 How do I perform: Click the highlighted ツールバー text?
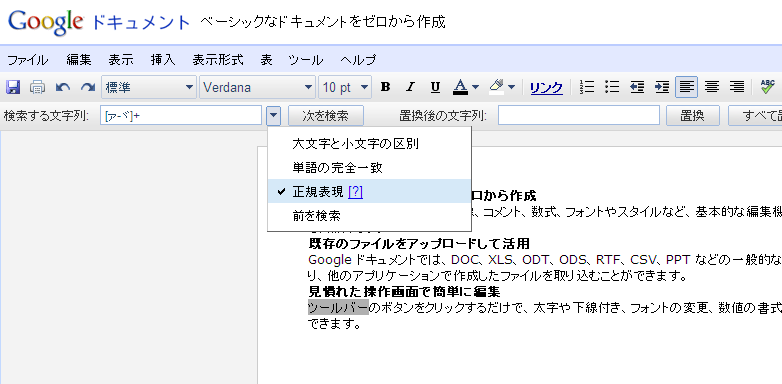pos(338,307)
